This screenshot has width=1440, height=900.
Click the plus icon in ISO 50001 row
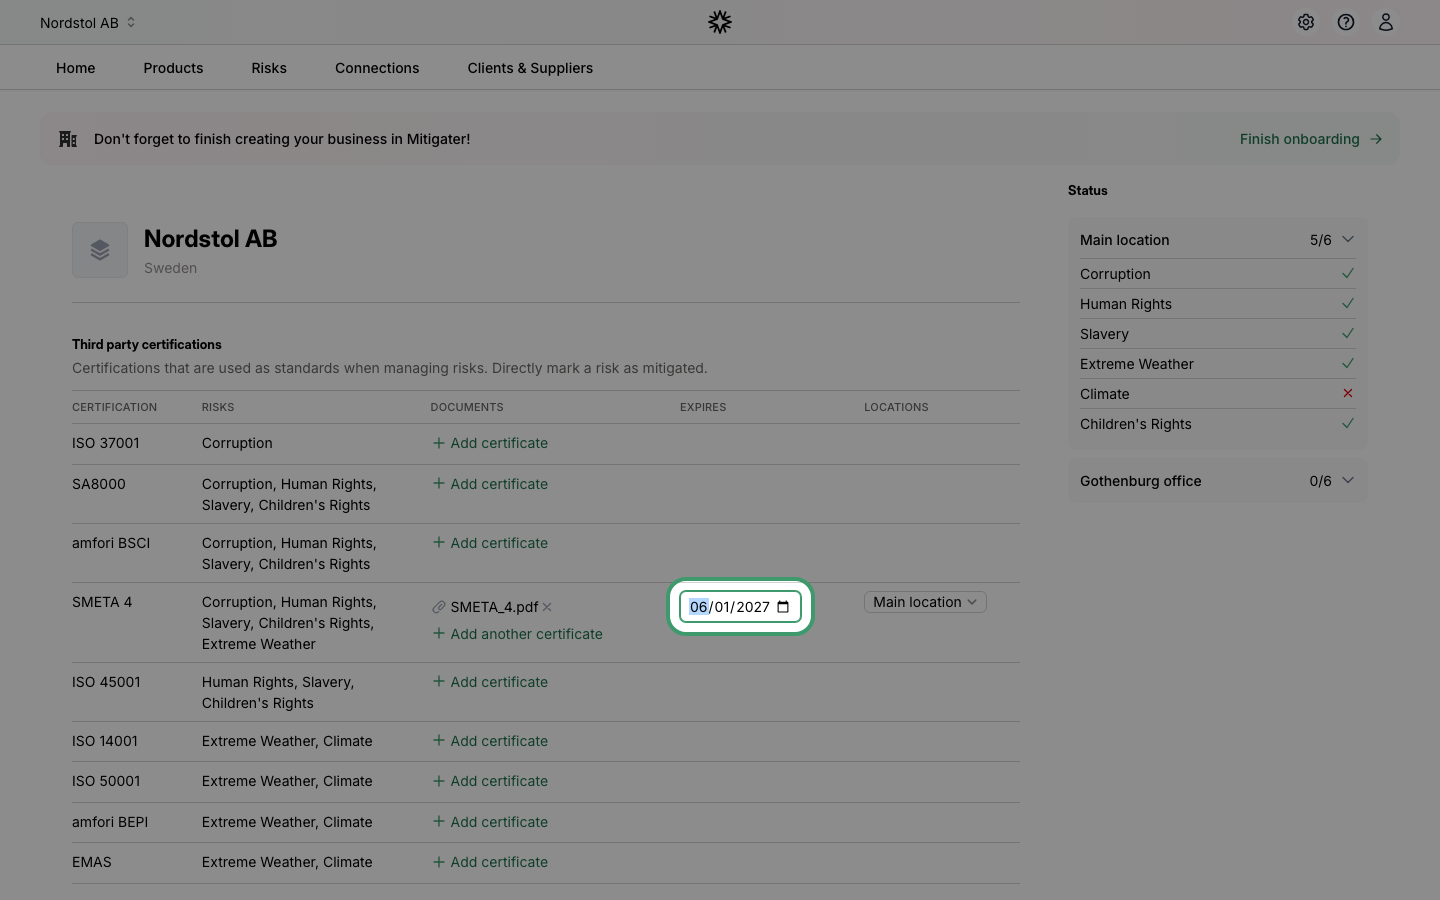(438, 781)
